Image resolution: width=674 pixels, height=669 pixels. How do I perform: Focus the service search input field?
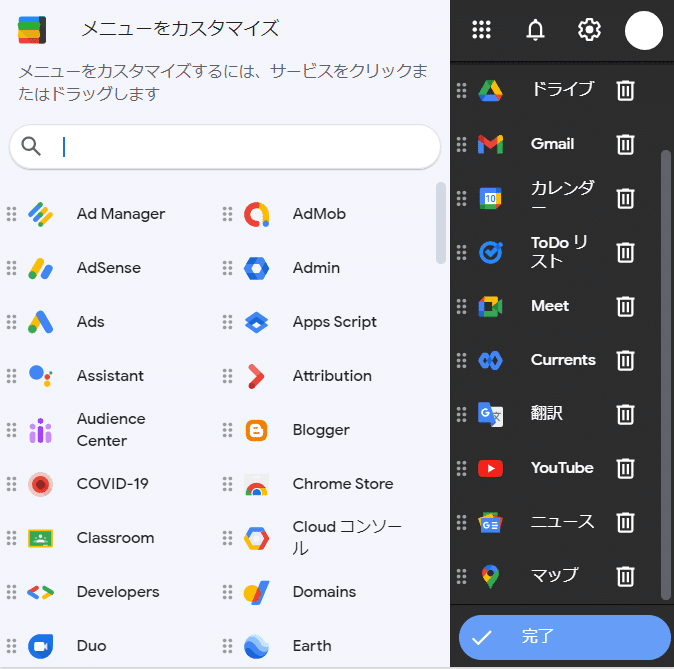click(225, 147)
